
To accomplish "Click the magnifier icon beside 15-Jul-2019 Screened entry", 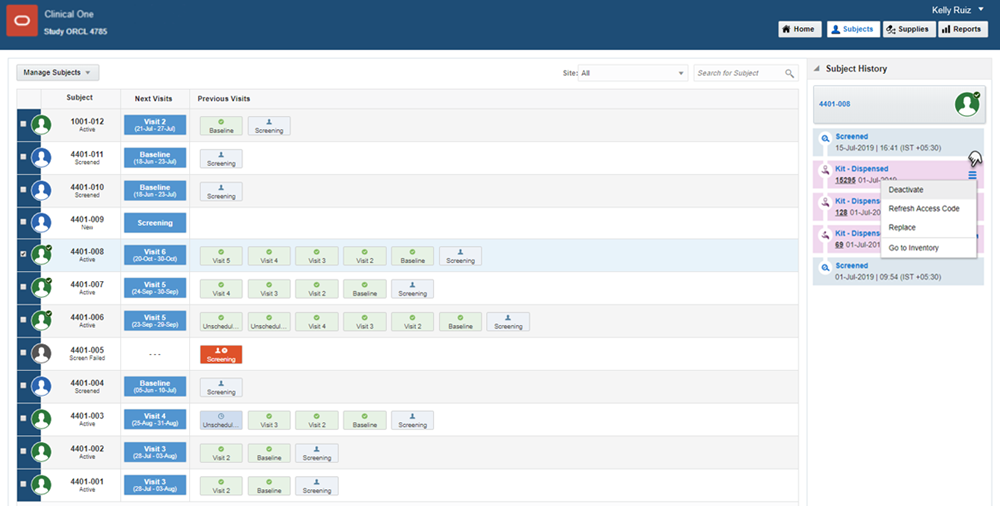I will pyautogui.click(x=825, y=138).
